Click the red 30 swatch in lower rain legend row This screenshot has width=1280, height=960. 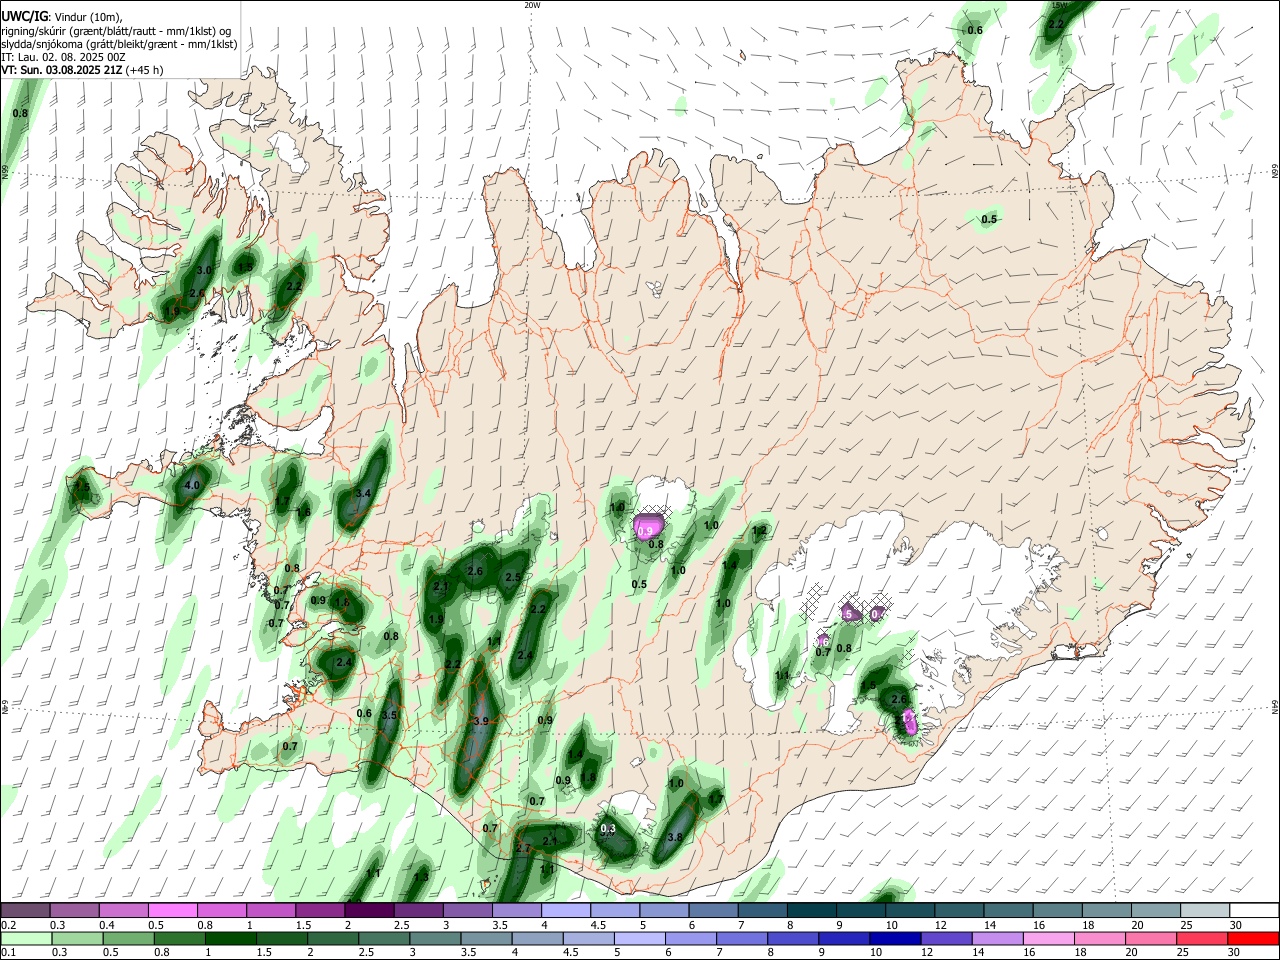[1255, 938]
